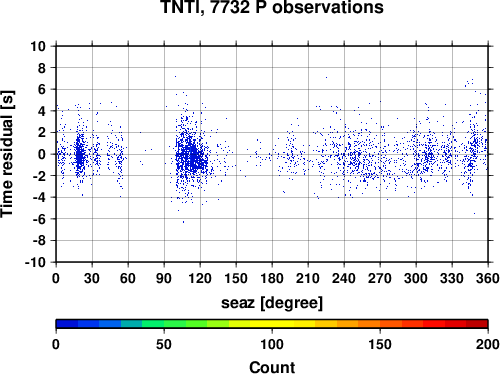
Task: Click x-axis tick label 120
Action: coord(200,278)
